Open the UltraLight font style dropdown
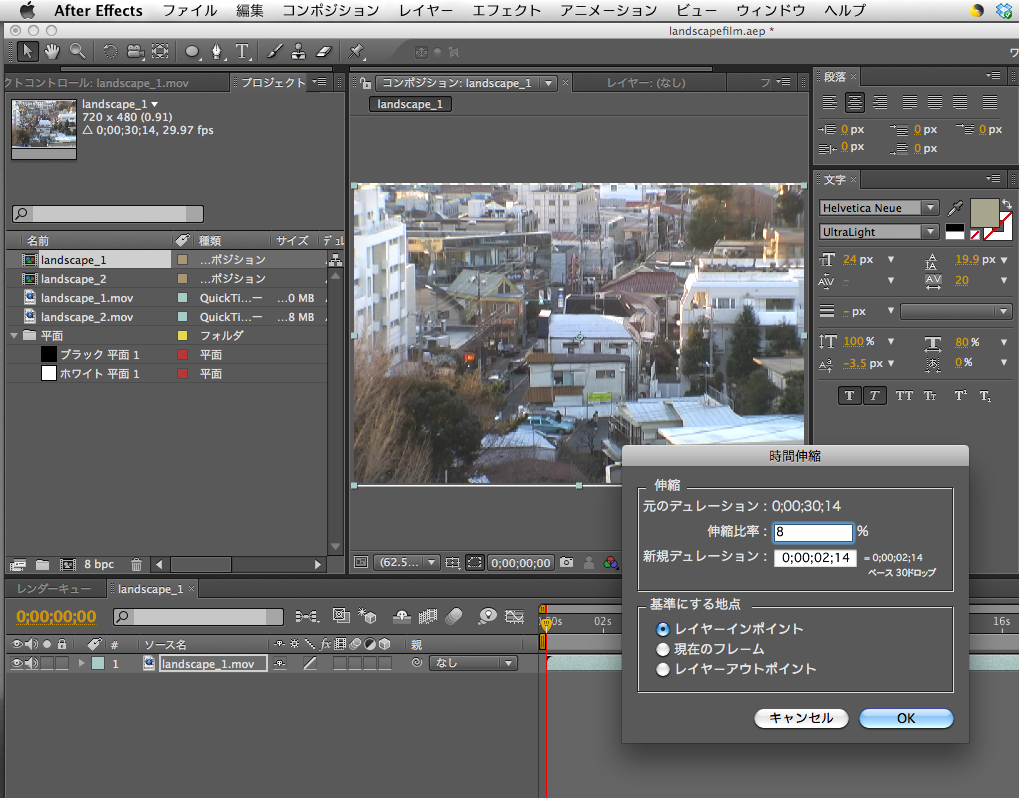 click(879, 232)
